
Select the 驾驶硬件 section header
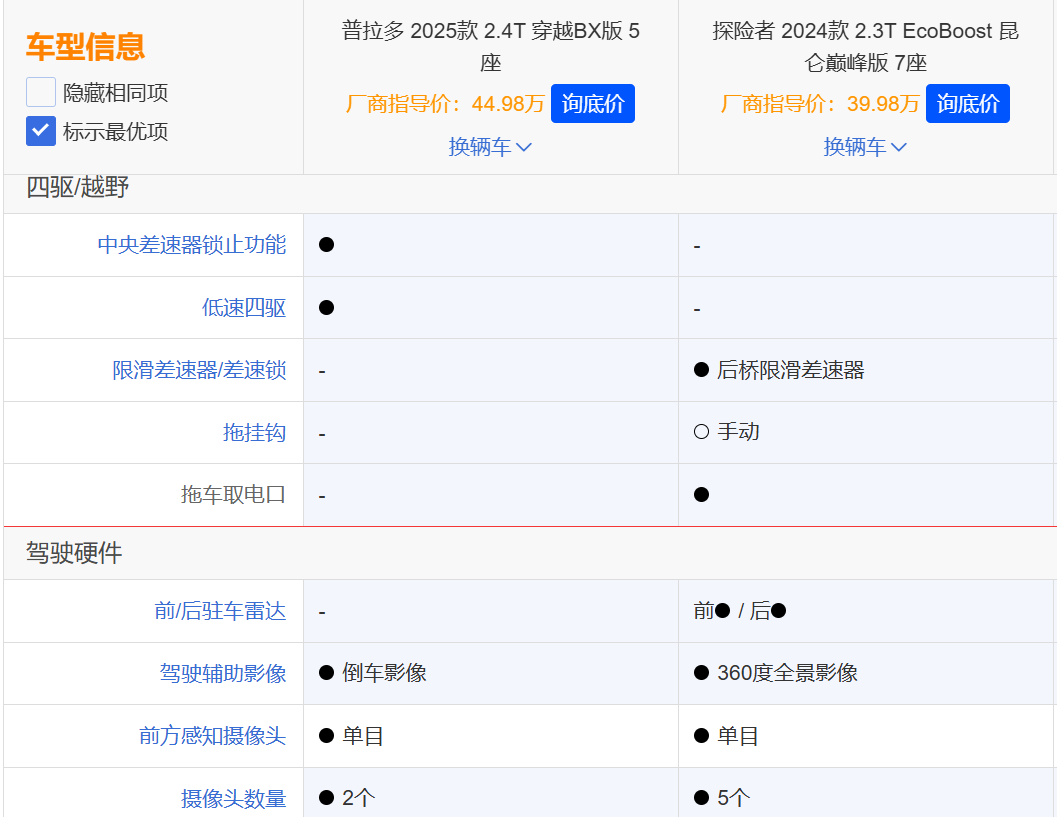tap(74, 553)
